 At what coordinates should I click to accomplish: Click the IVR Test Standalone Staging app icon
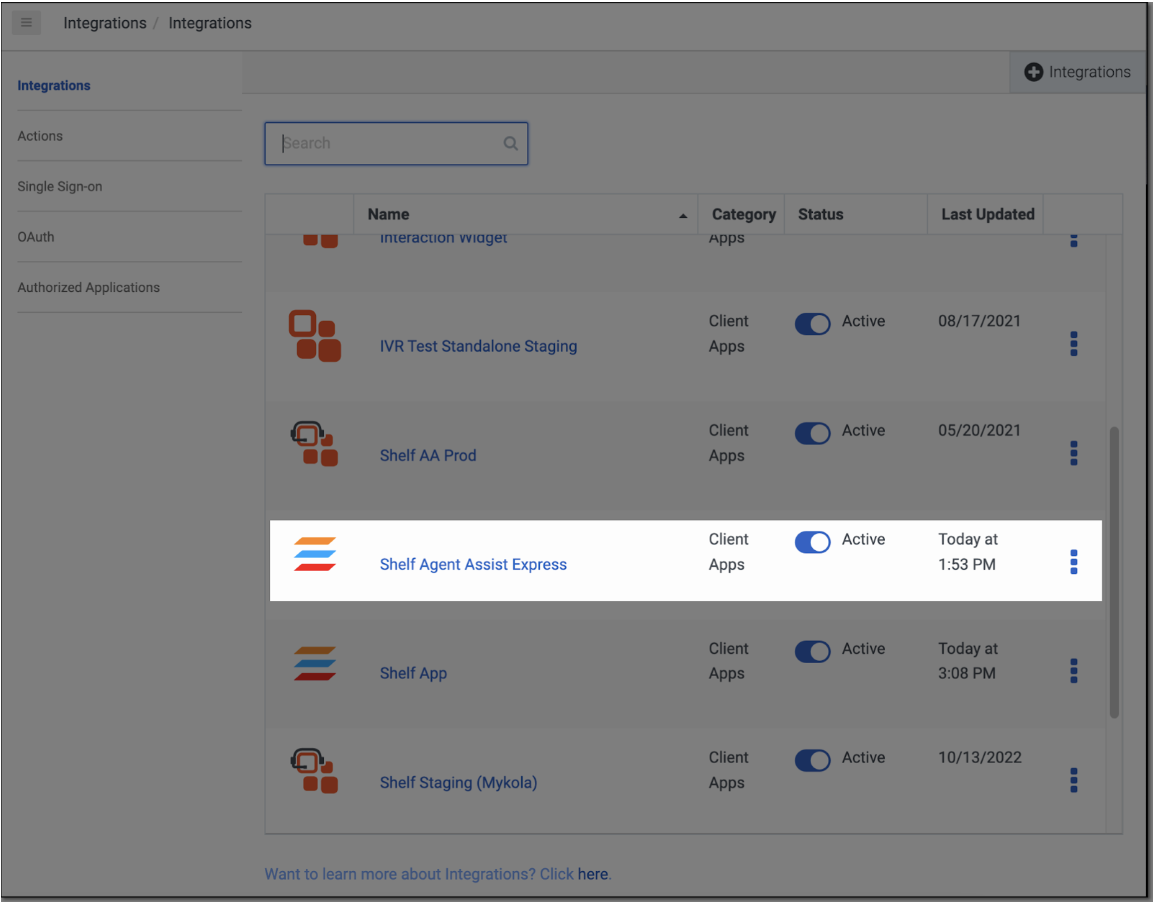click(315, 335)
